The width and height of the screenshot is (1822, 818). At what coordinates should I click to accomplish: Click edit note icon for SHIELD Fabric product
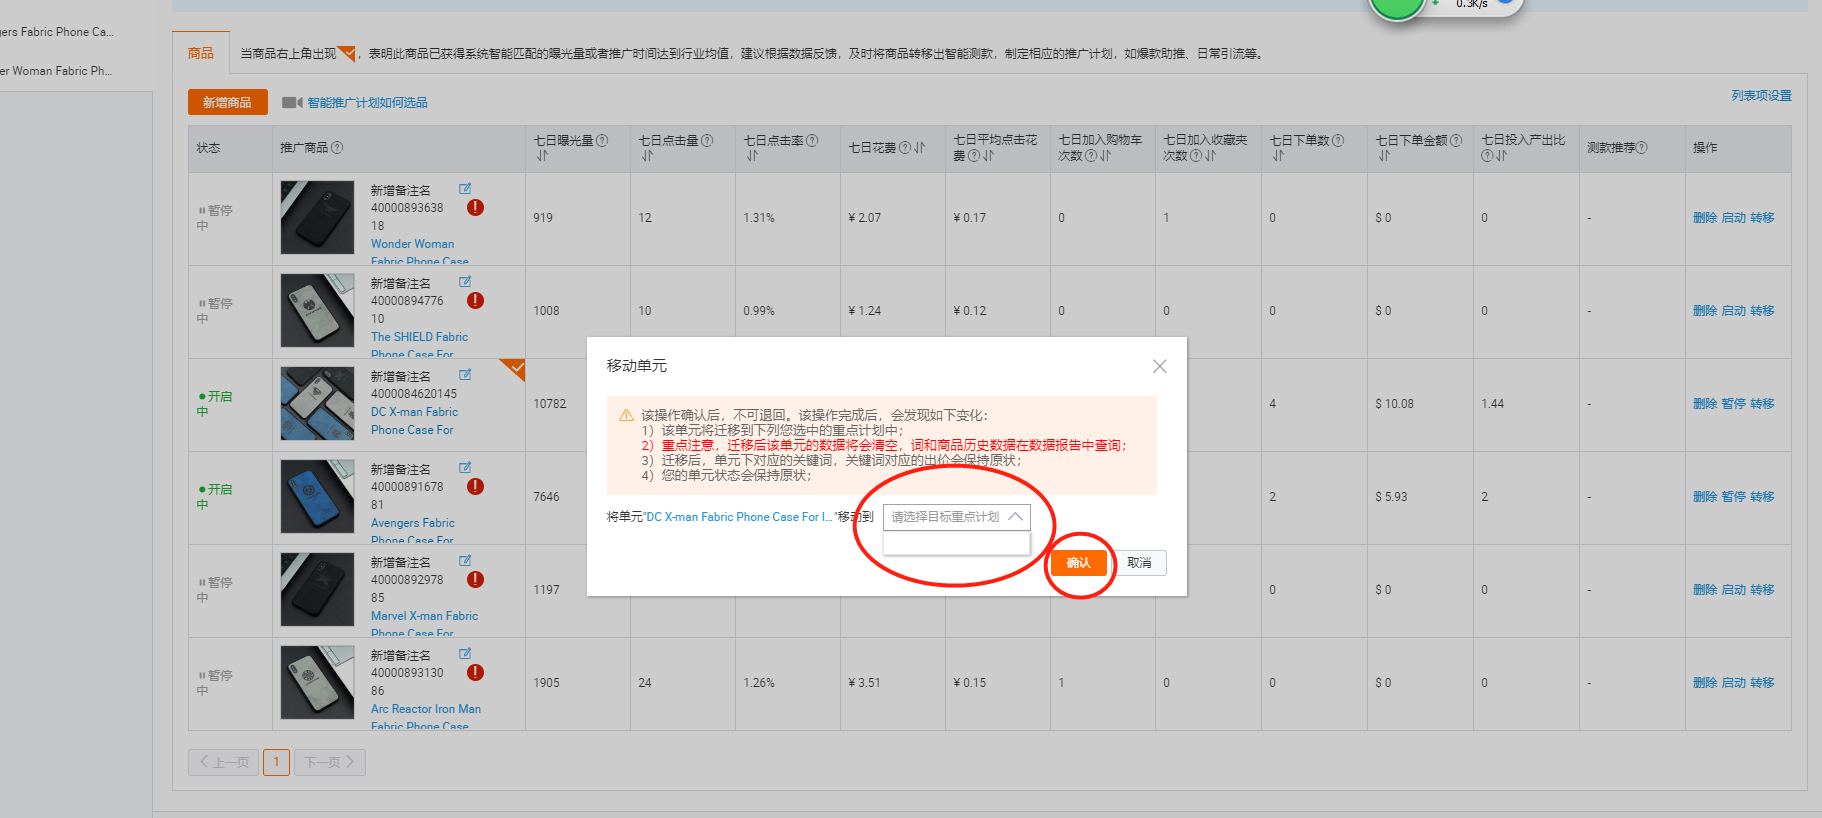pyautogui.click(x=465, y=281)
